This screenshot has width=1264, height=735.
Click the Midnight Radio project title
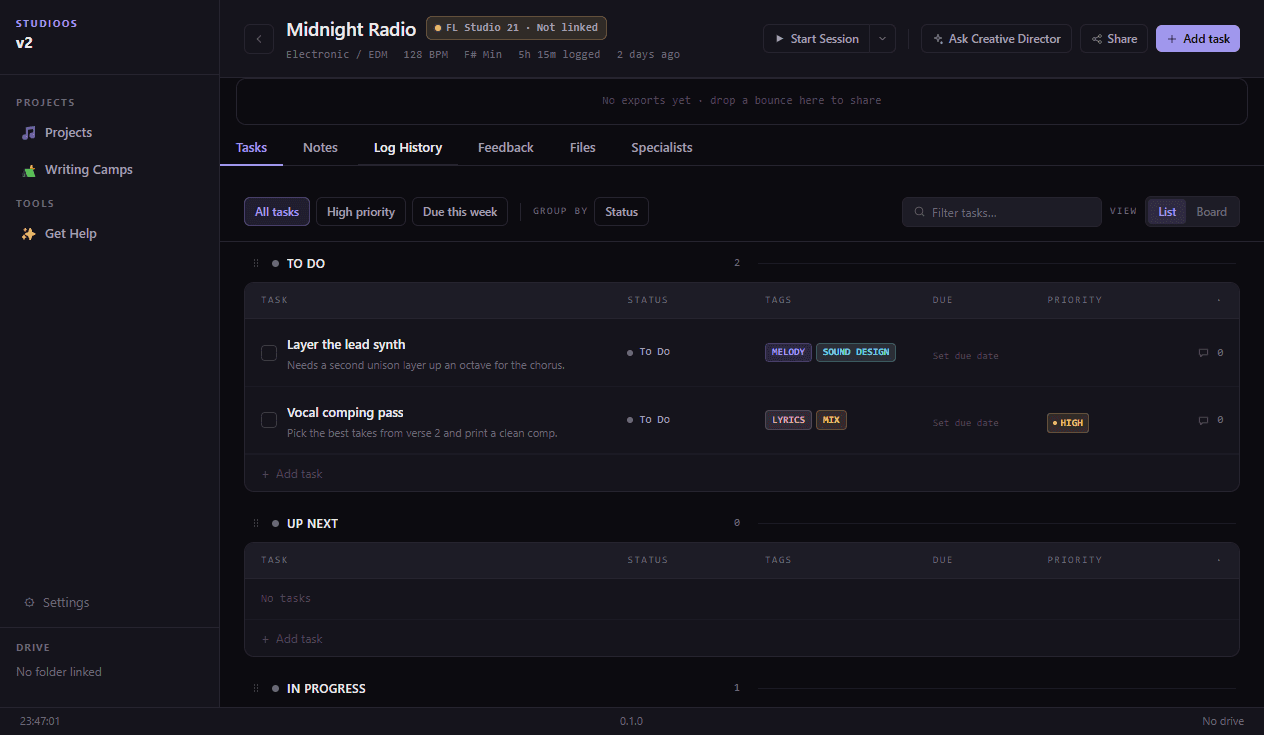351,30
